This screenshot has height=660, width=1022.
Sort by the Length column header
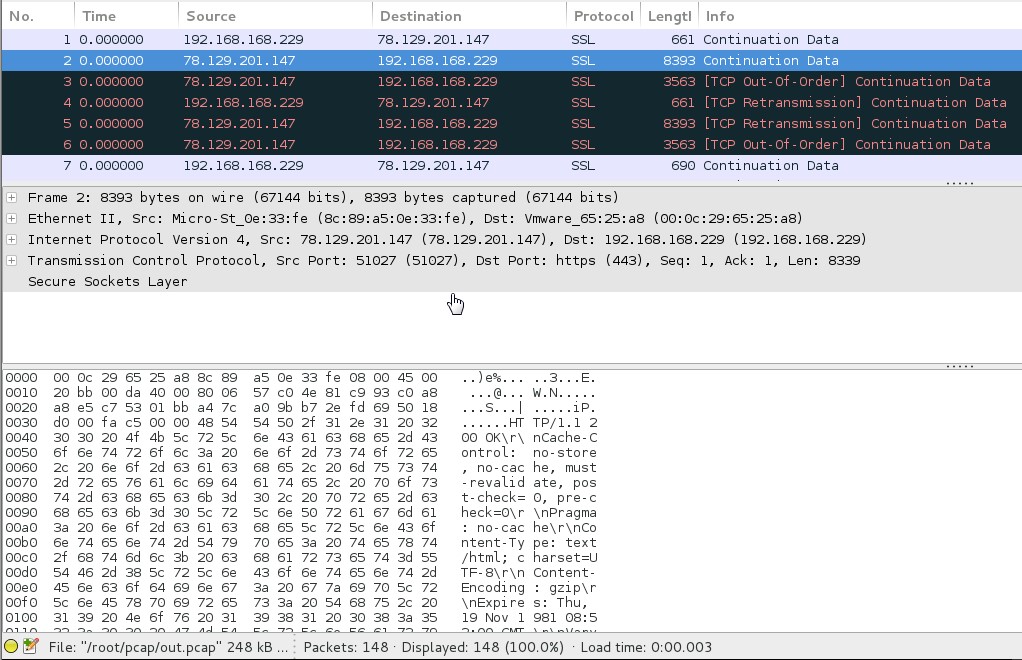tap(669, 16)
